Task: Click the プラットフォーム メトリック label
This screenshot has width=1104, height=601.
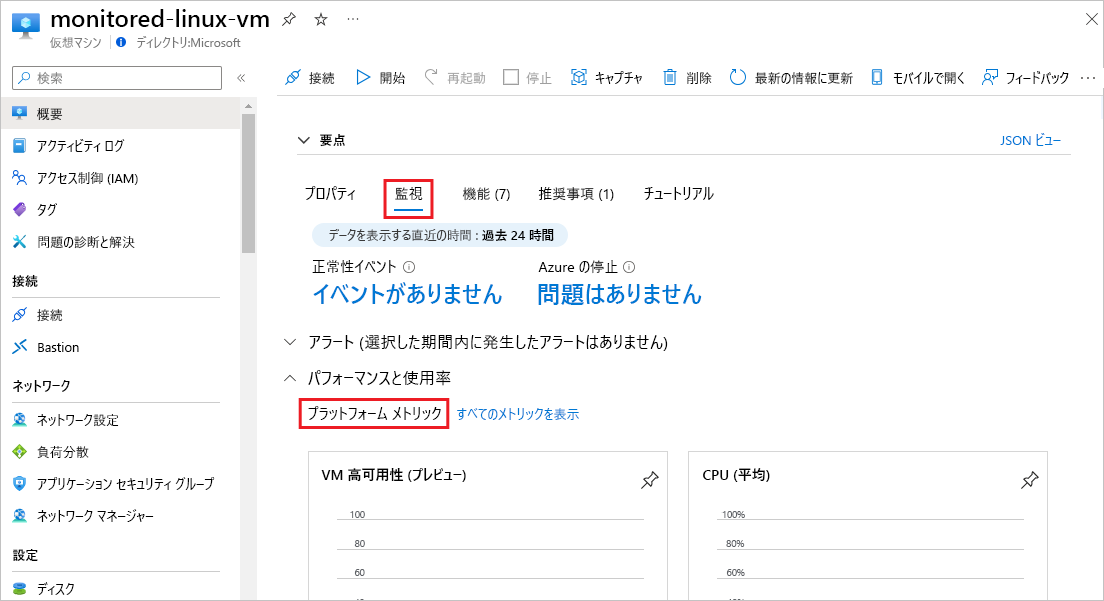Action: (375, 413)
